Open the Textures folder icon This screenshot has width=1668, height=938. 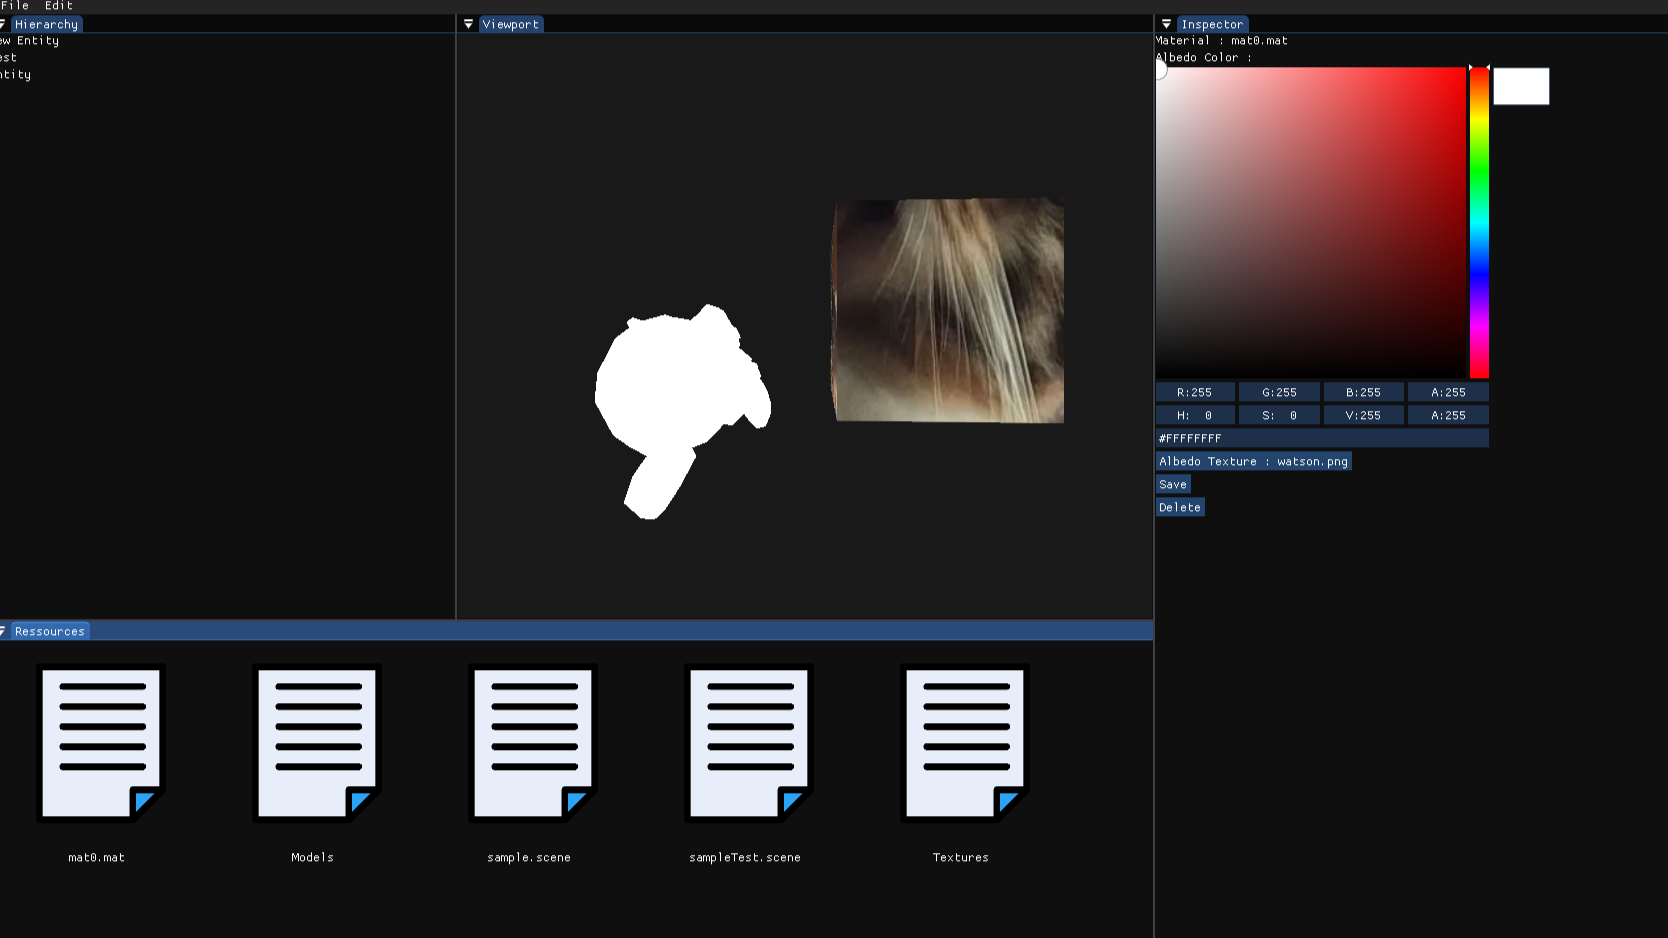(964, 743)
